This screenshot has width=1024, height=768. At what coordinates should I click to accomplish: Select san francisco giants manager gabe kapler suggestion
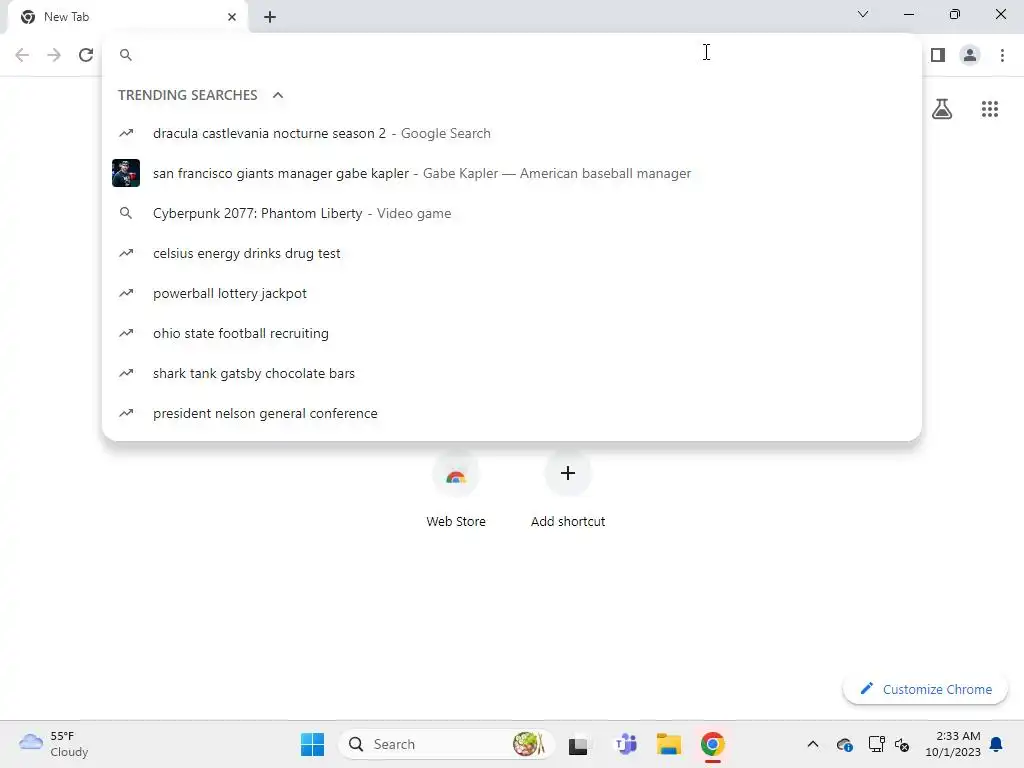(x=511, y=173)
